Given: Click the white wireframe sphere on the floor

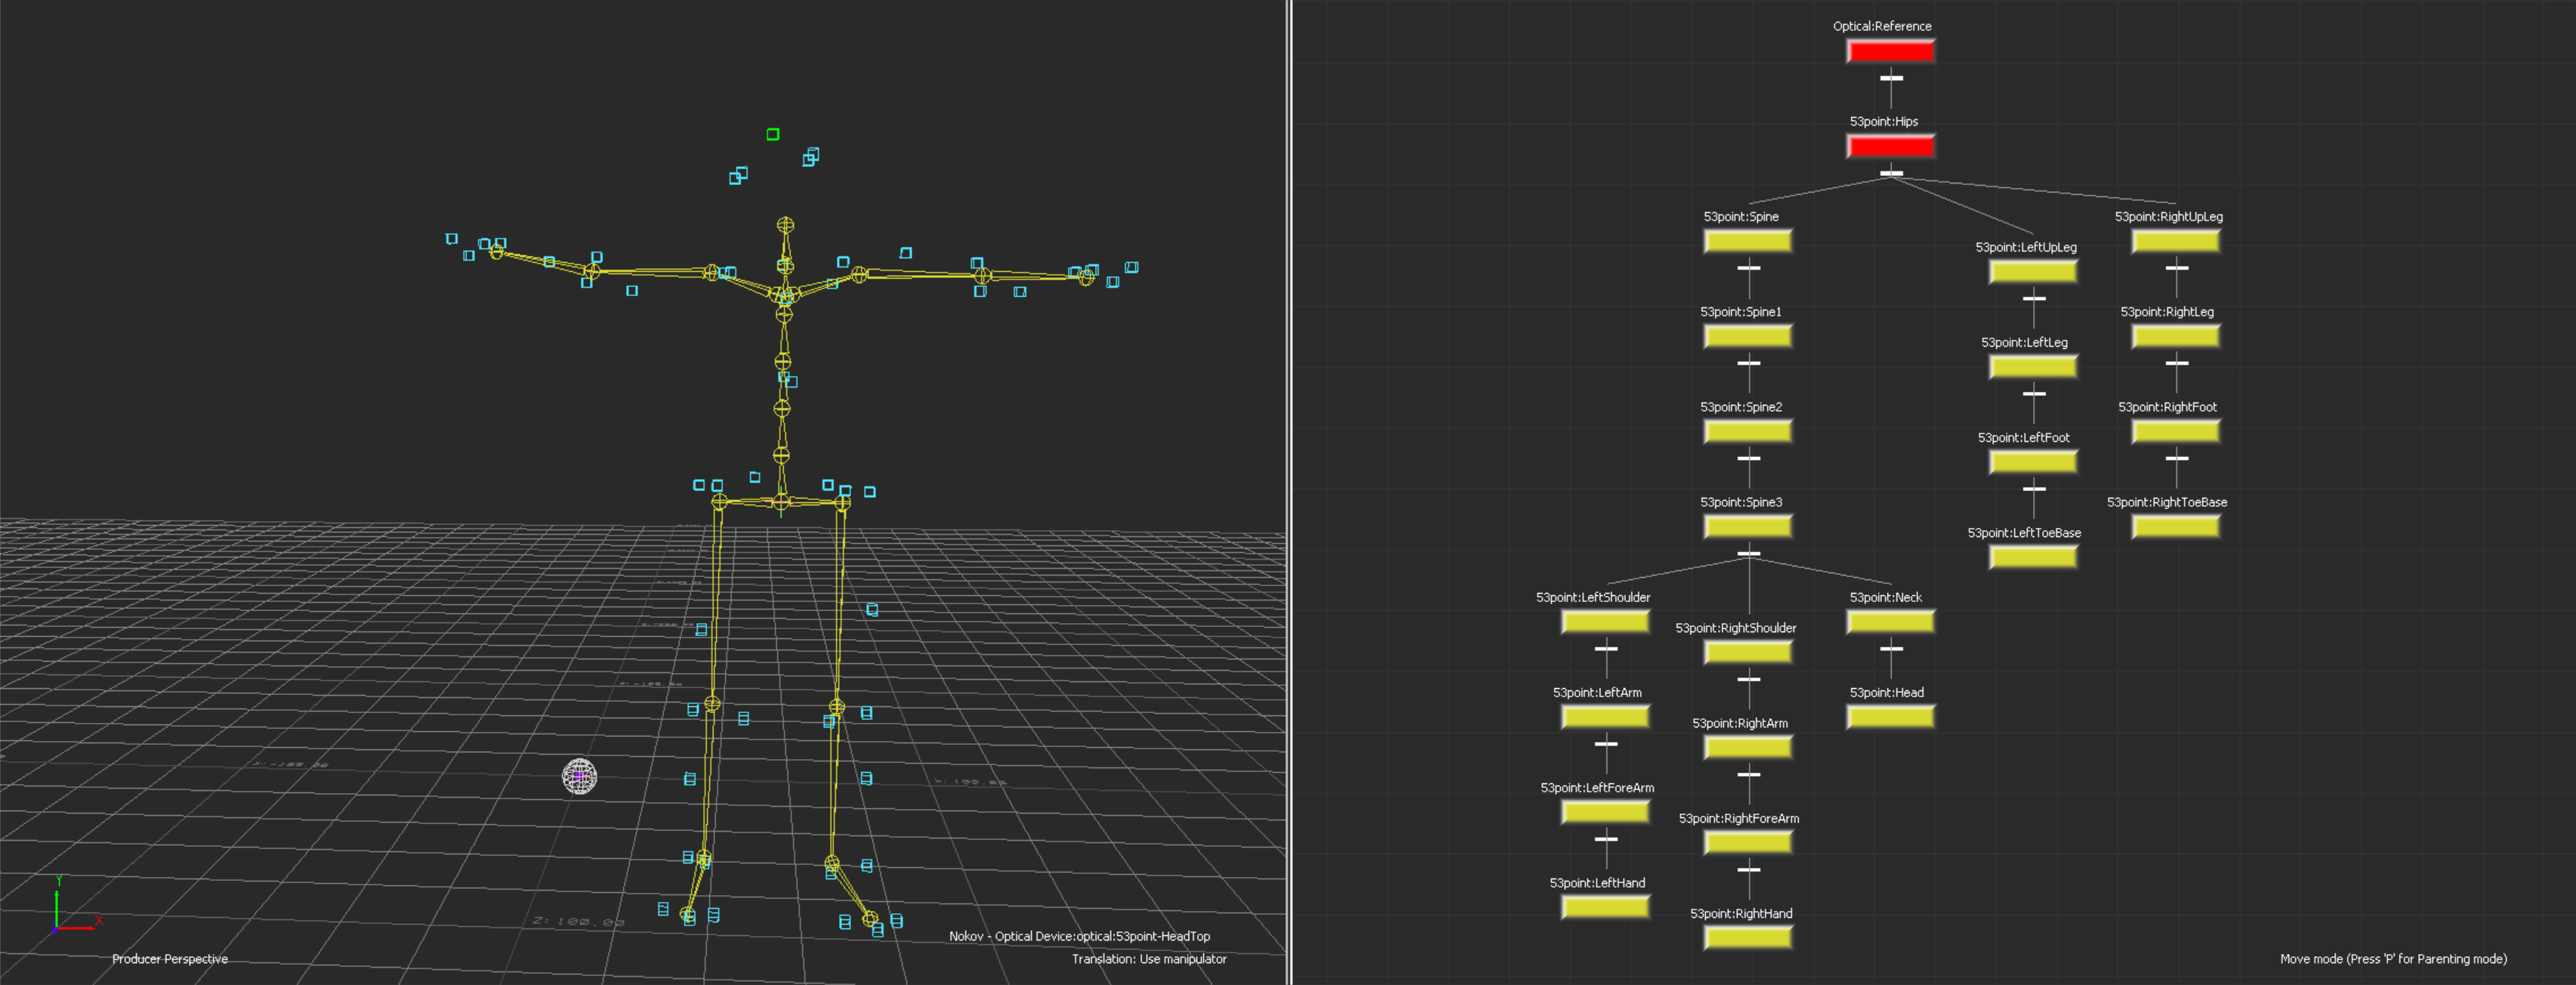Looking at the screenshot, I should (579, 776).
